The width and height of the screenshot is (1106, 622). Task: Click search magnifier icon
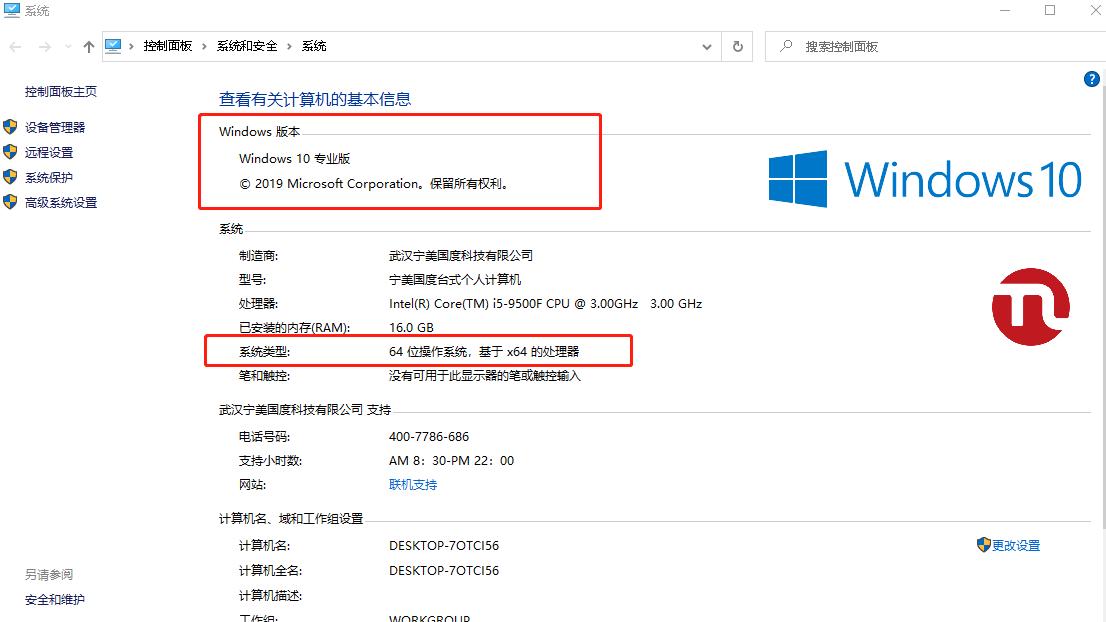pyautogui.click(x=786, y=46)
